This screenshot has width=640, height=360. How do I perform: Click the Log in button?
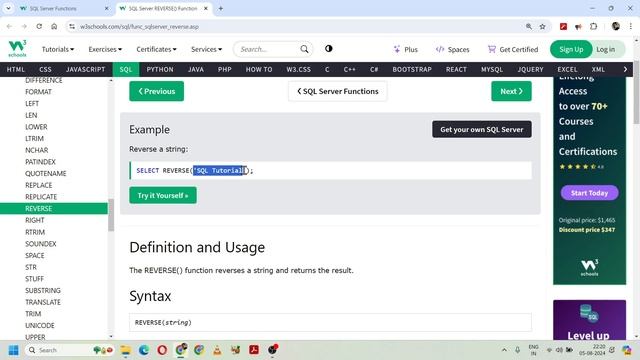click(606, 49)
